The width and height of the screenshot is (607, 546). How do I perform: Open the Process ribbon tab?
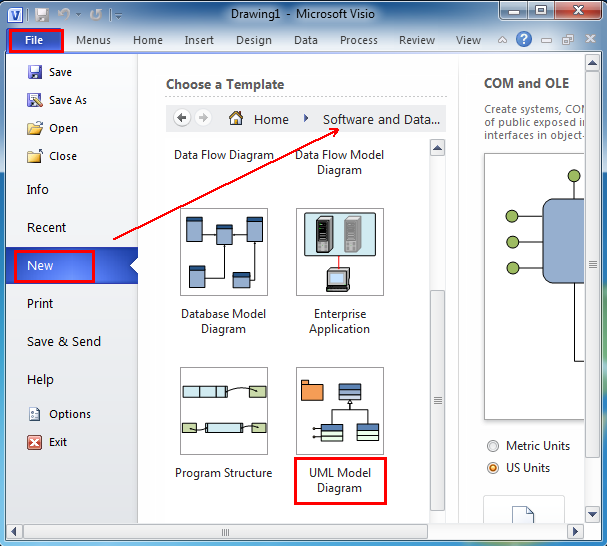pos(359,40)
